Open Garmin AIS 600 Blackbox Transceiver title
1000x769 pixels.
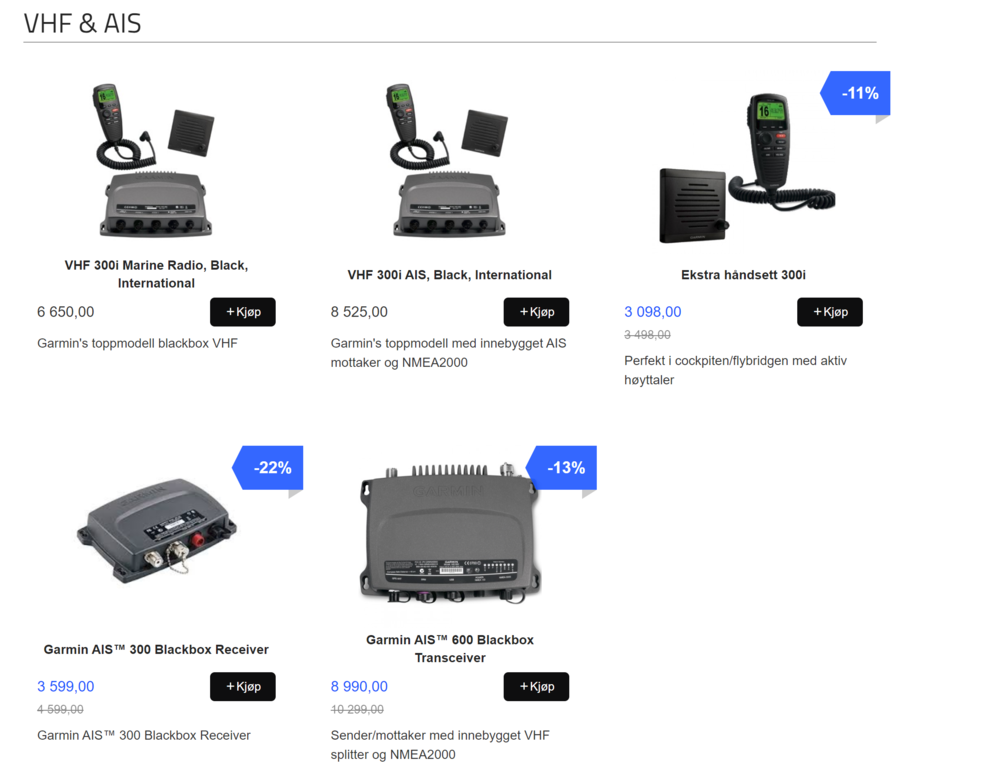point(450,648)
